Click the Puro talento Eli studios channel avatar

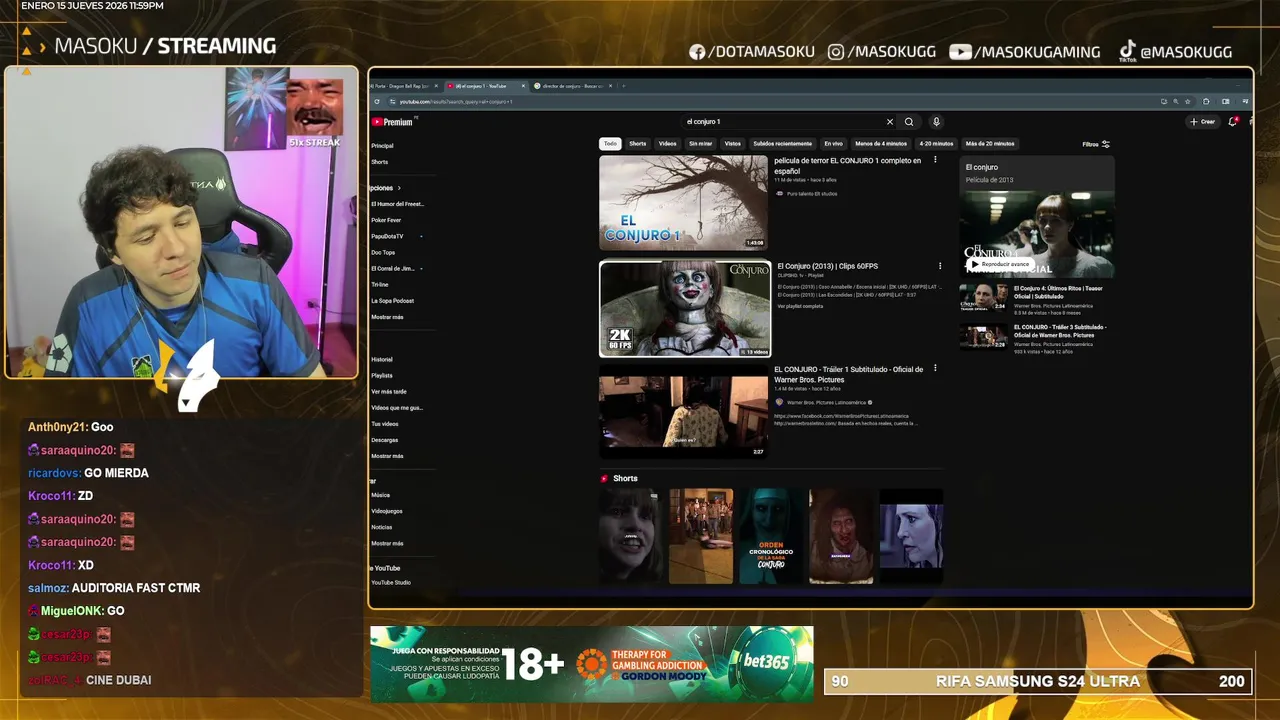coord(779,193)
